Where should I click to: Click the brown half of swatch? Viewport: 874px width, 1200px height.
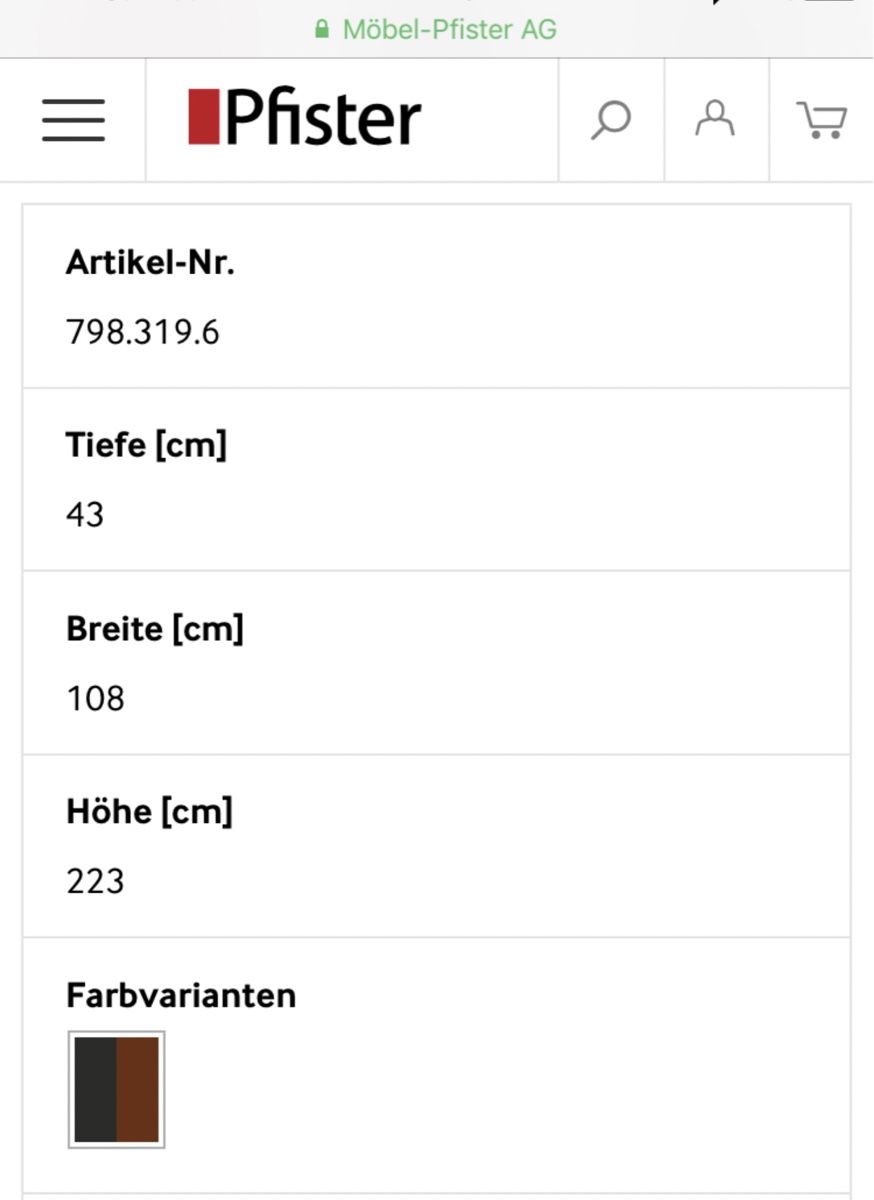point(138,1090)
